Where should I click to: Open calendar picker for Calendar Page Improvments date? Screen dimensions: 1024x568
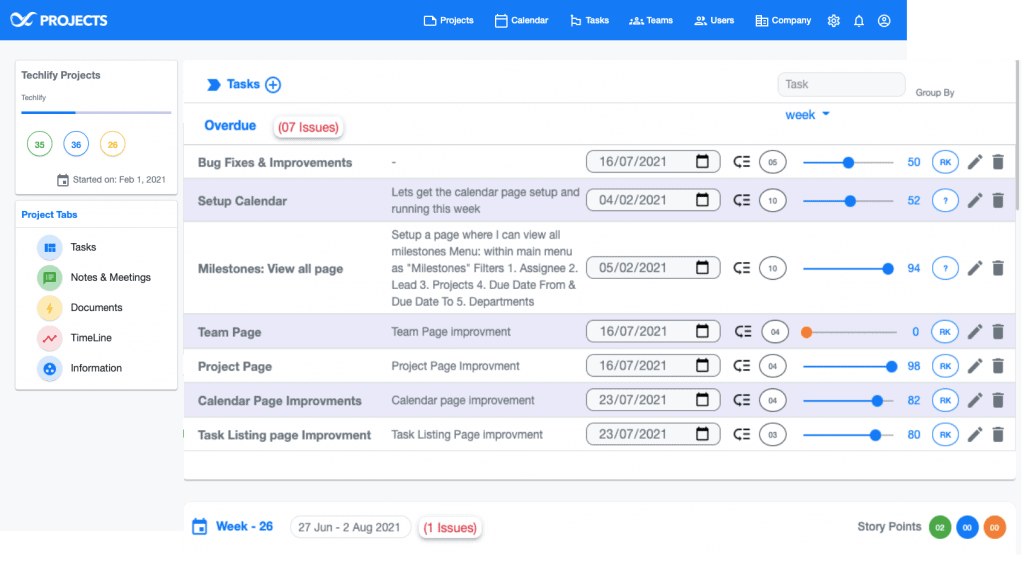click(702, 400)
